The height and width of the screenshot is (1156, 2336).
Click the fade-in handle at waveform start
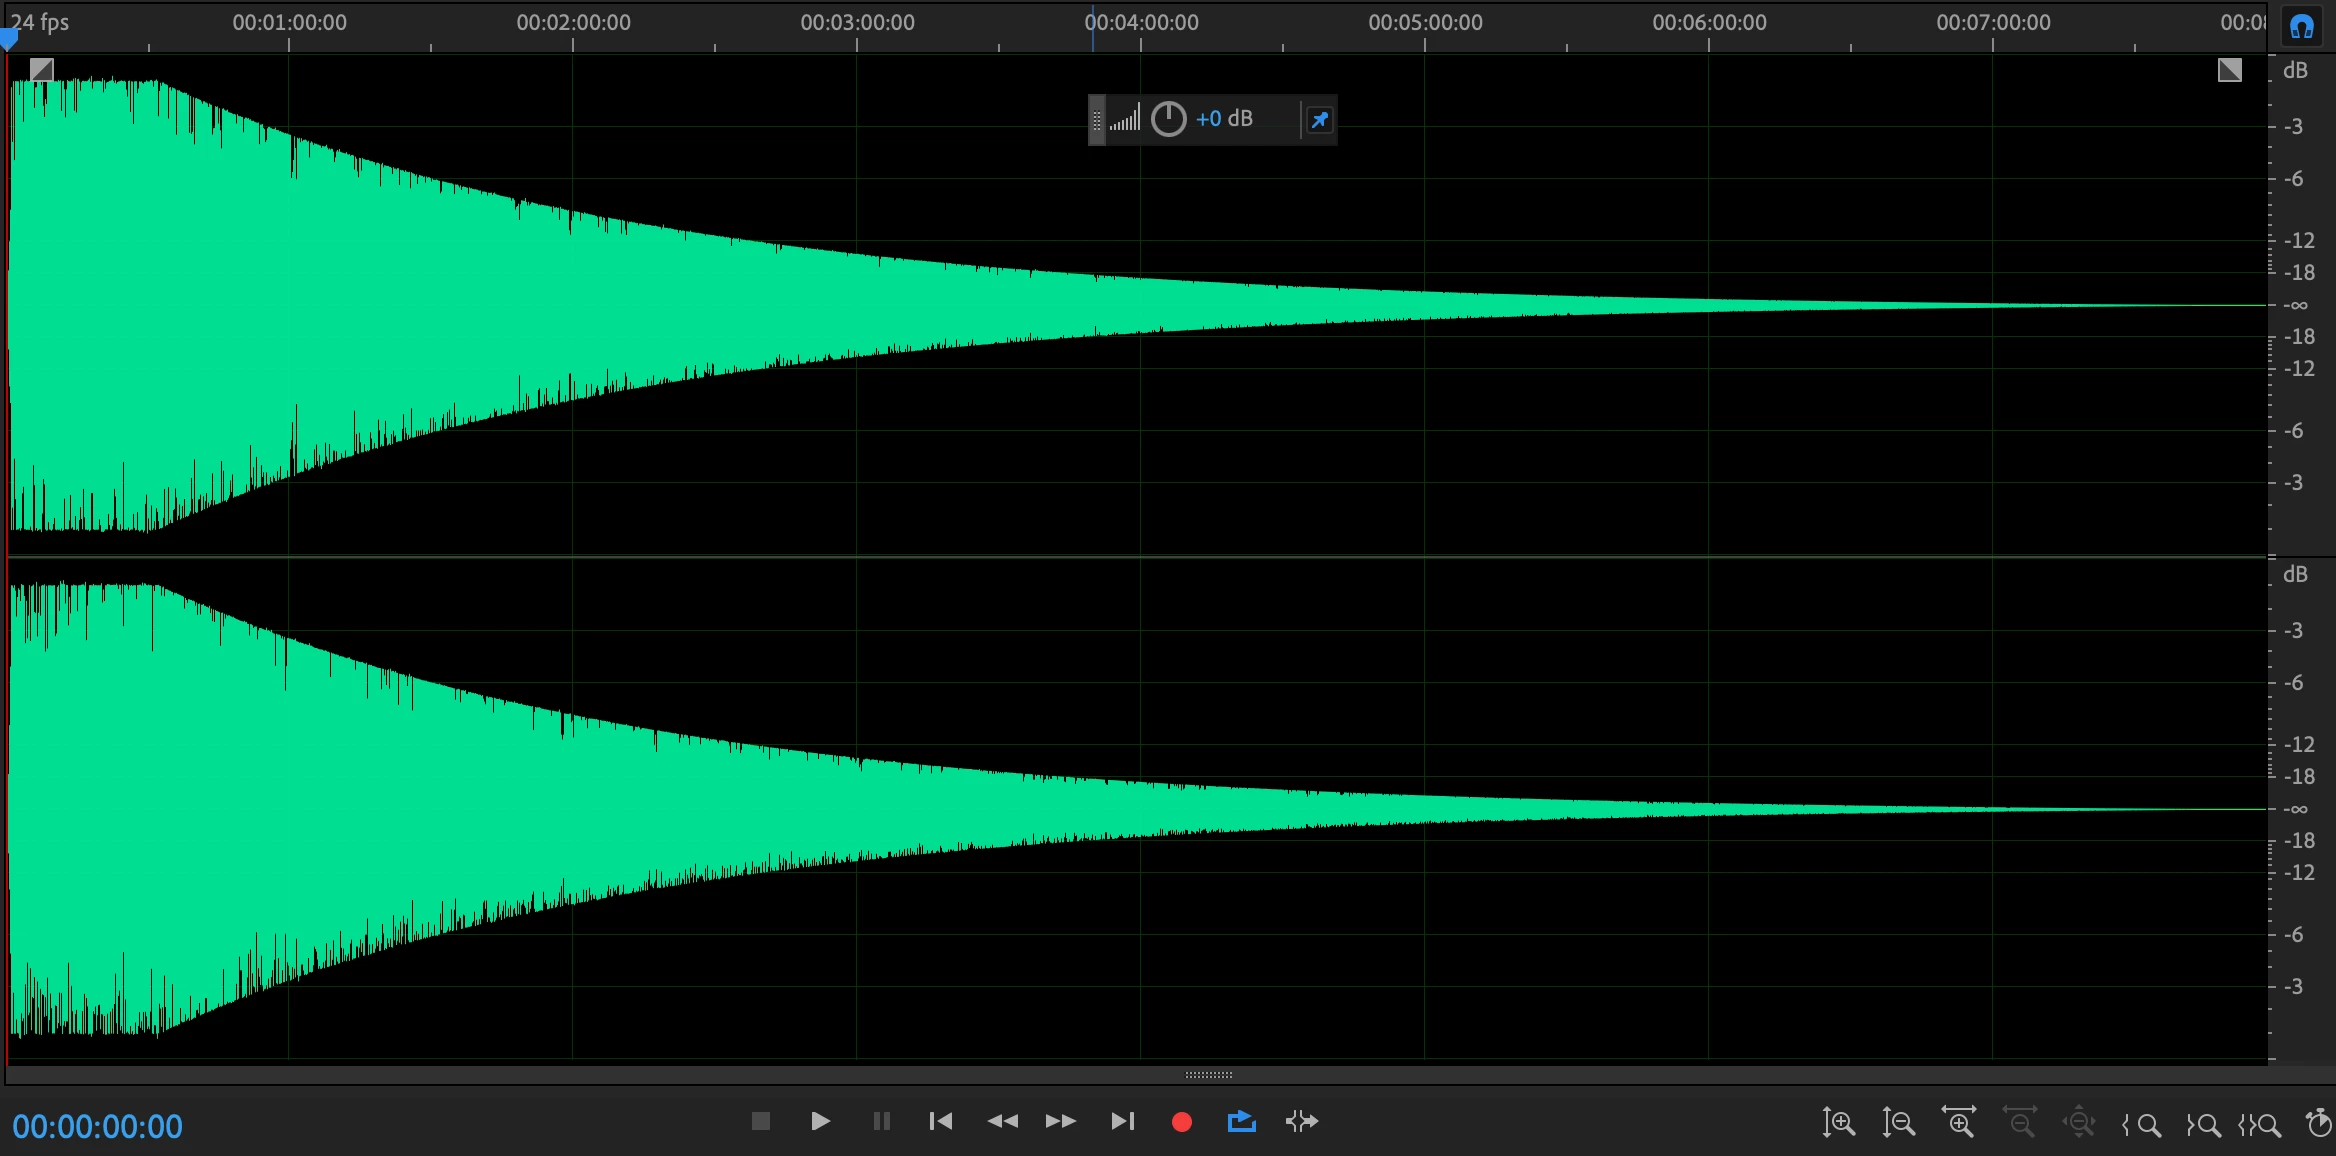tap(42, 69)
